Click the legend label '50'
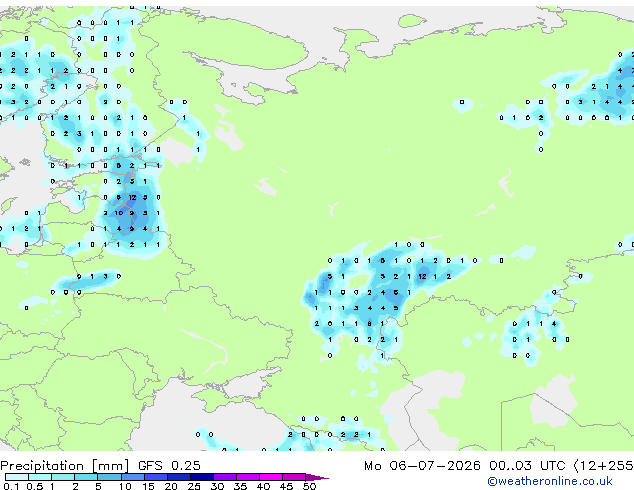634x490 pixels. pos(309,486)
